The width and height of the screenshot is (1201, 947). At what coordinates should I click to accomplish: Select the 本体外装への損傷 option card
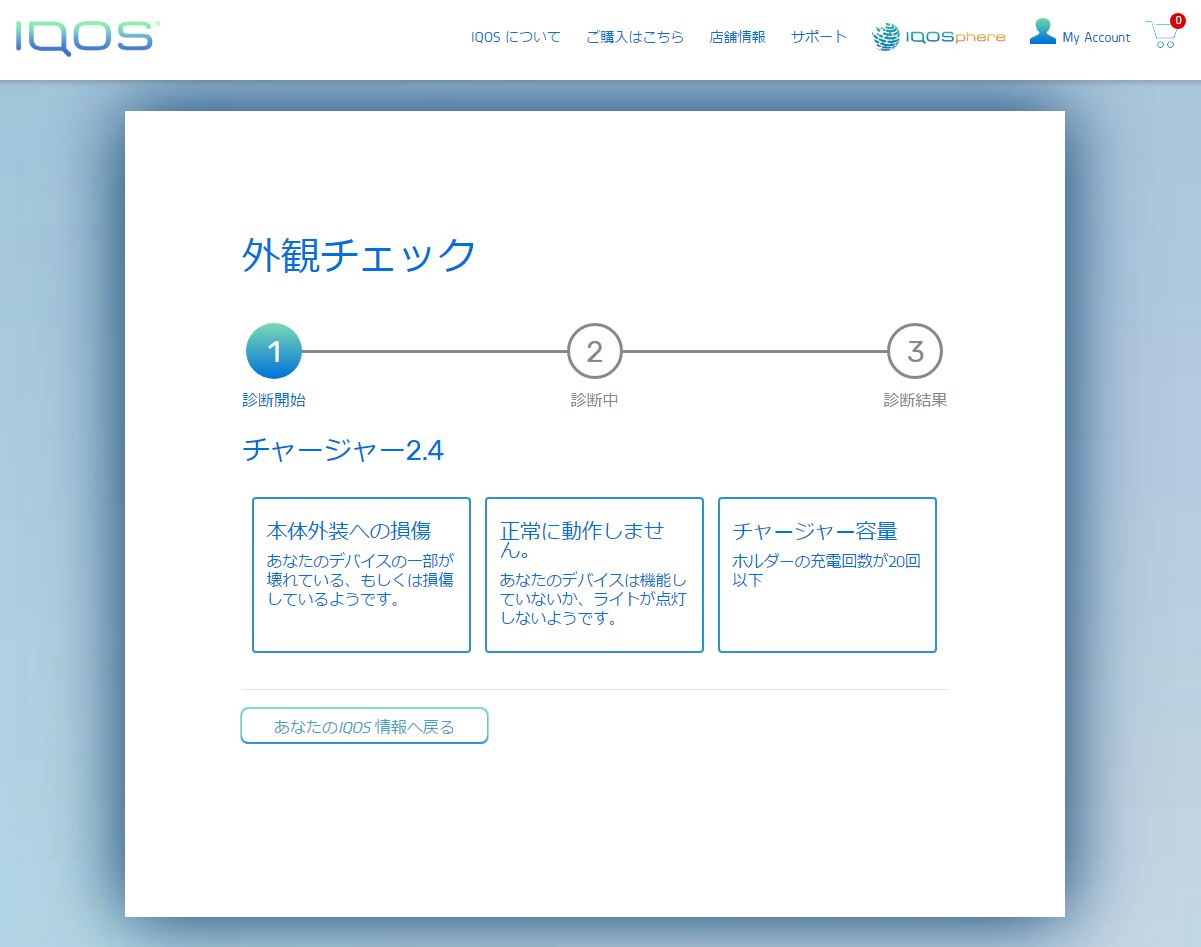361,575
